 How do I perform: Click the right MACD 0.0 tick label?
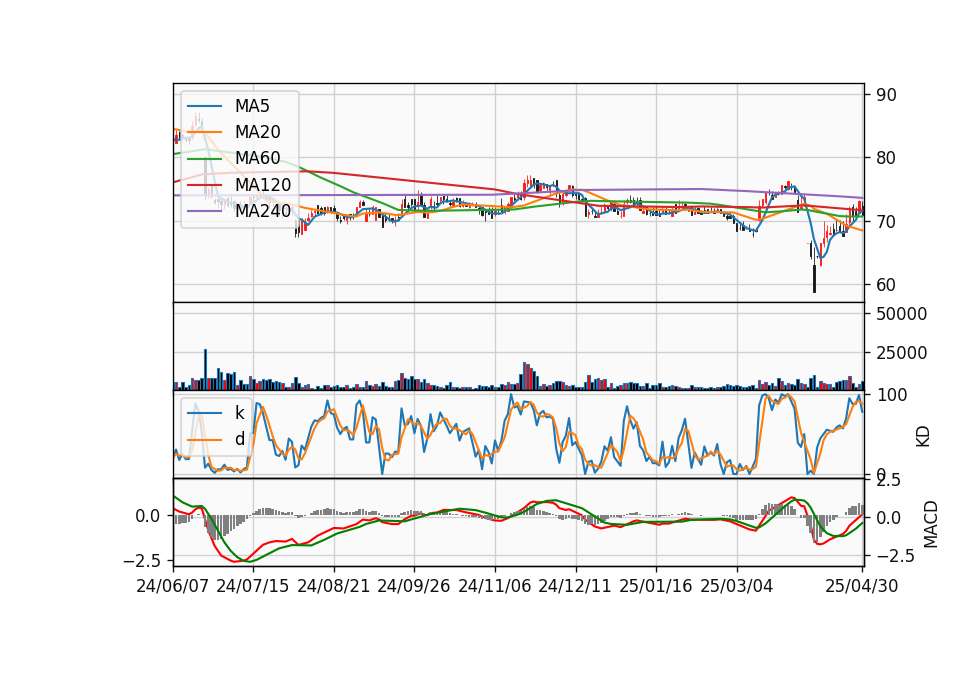[888, 518]
